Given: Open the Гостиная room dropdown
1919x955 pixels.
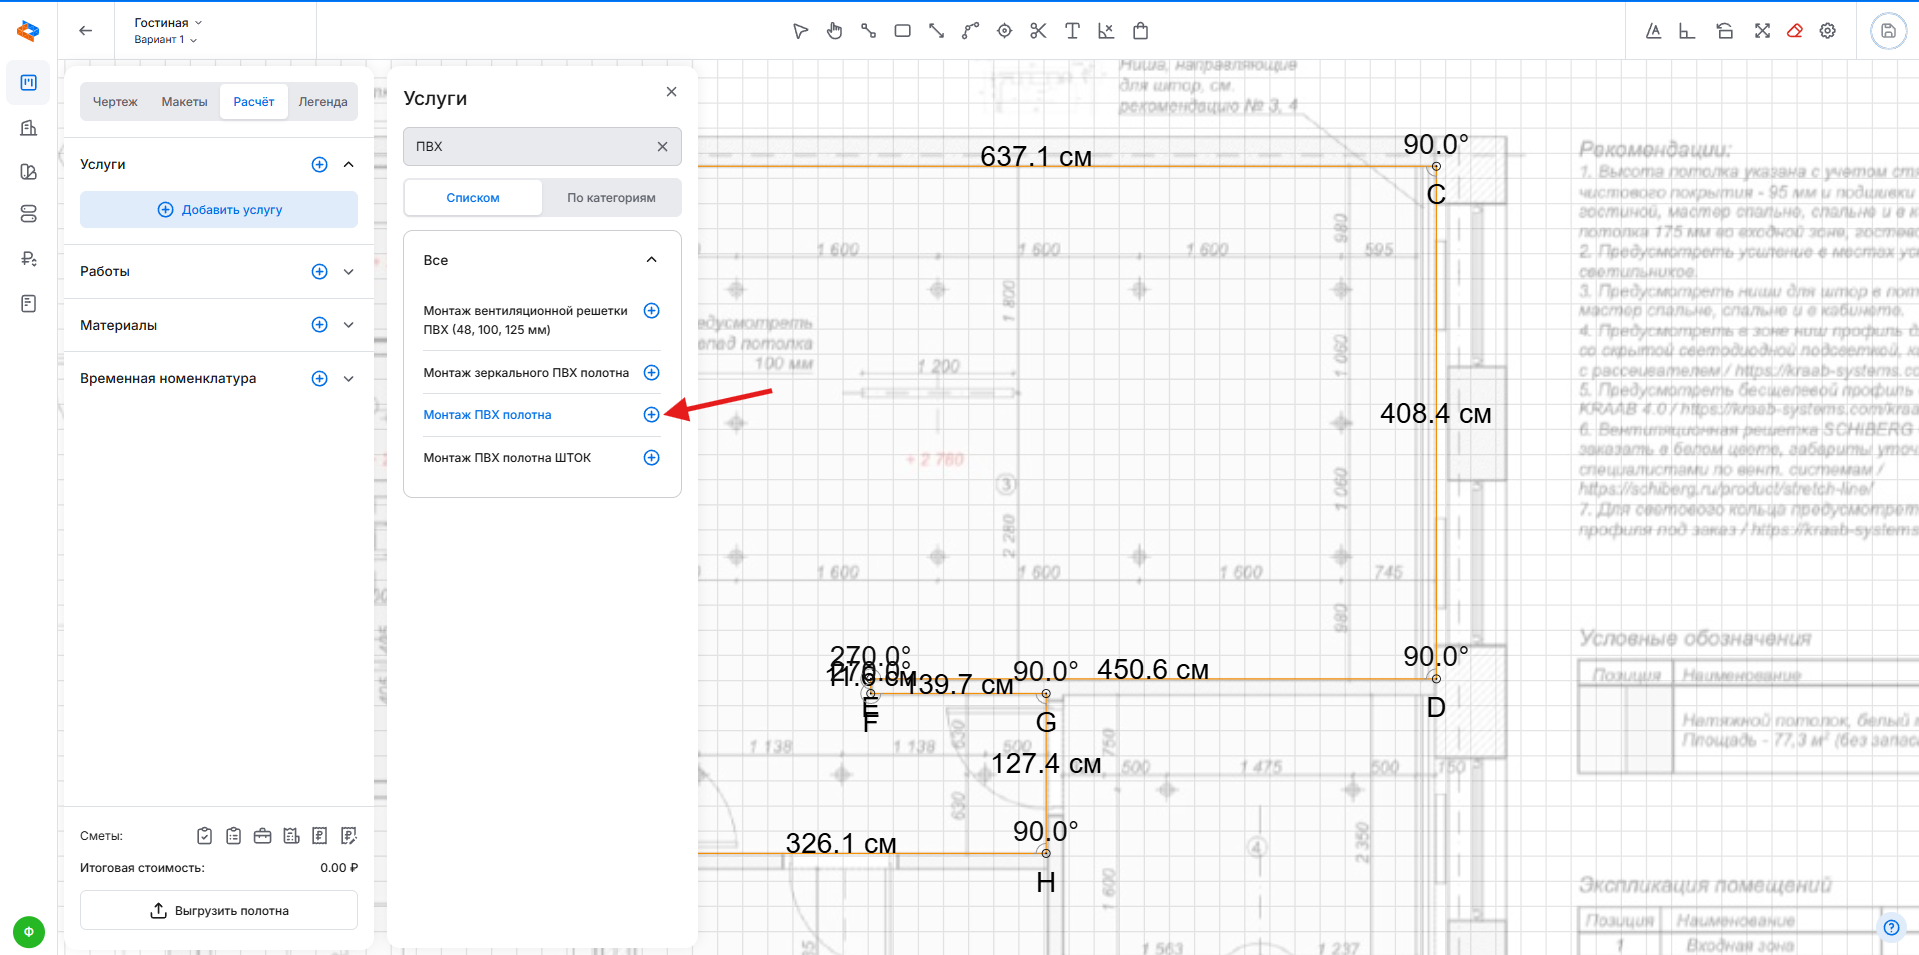Looking at the screenshot, I should click(x=168, y=22).
